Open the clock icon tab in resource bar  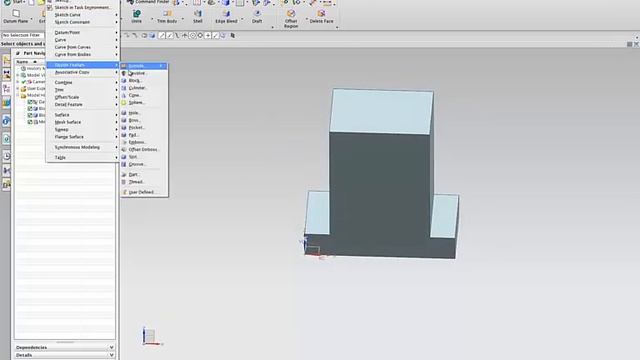7,156
